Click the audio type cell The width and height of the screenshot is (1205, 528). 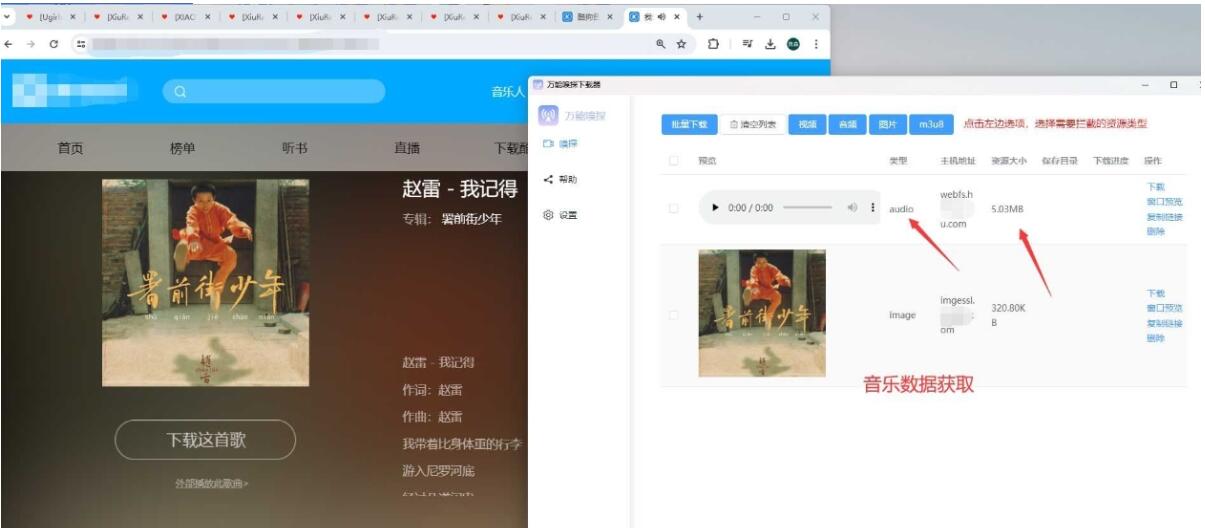pos(901,209)
